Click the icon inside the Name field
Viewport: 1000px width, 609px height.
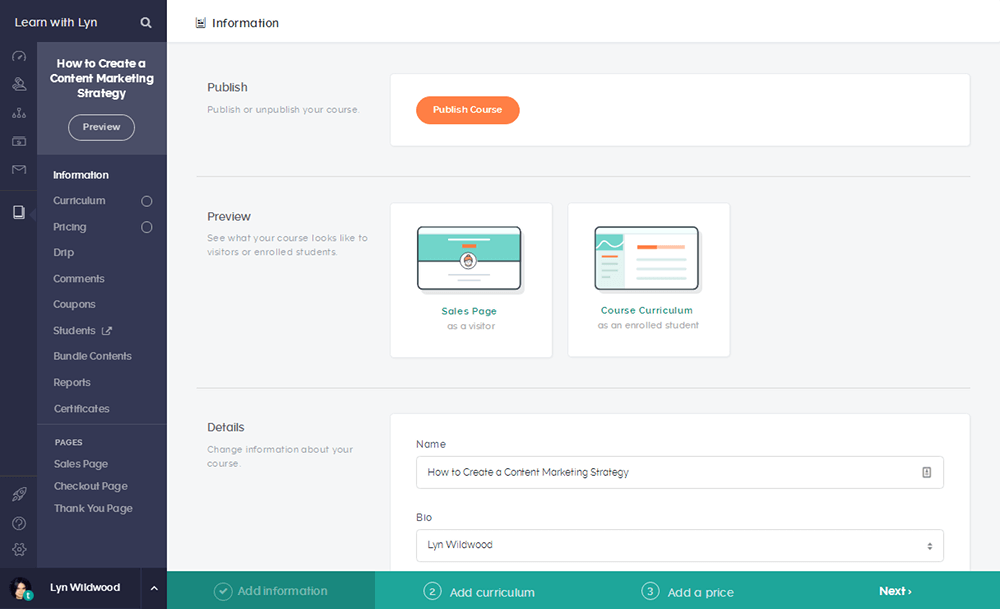point(927,472)
